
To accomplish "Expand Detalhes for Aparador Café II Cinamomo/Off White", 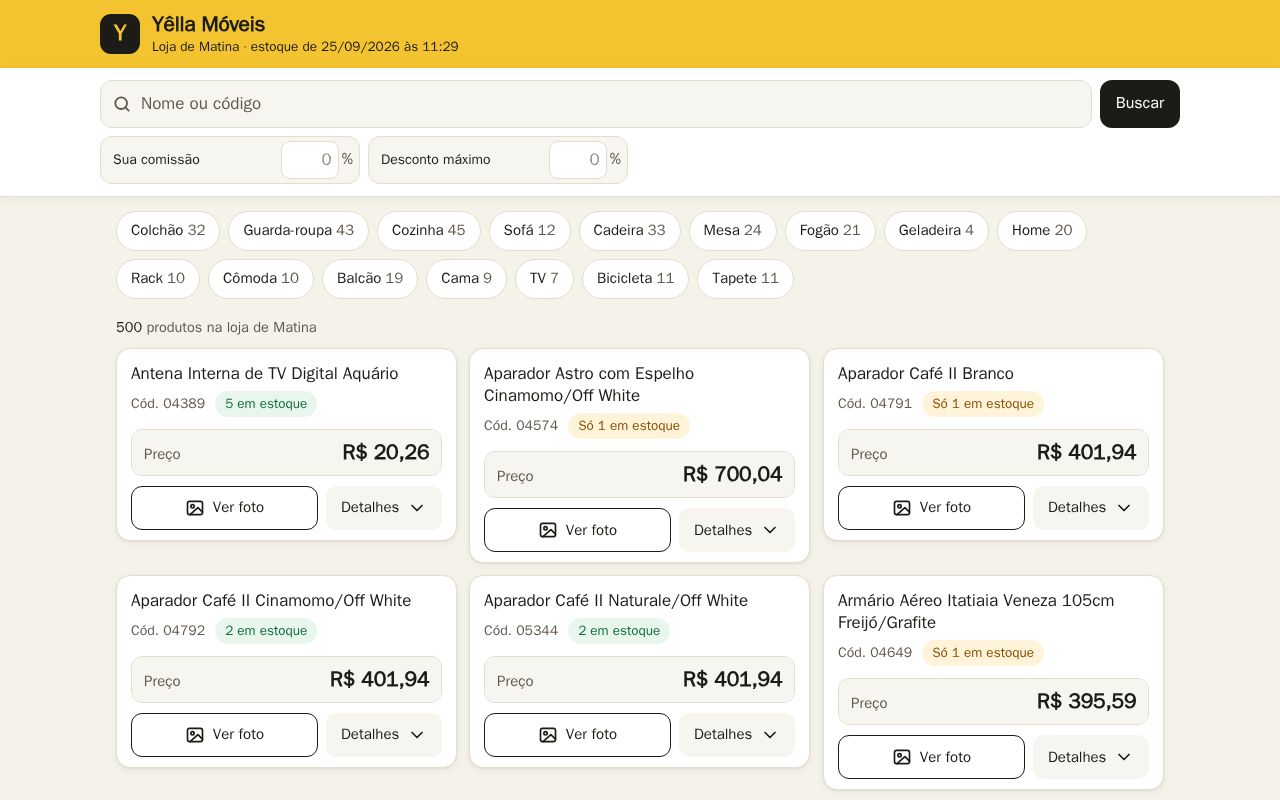I will click(x=384, y=735).
